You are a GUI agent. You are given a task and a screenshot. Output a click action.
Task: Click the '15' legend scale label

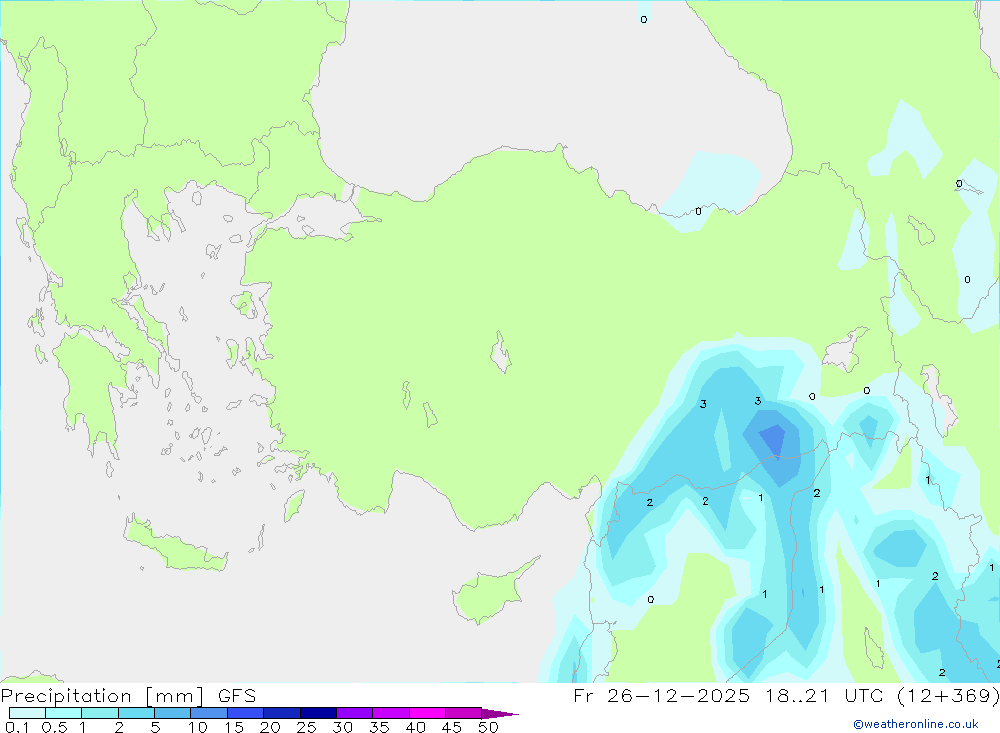pyautogui.click(x=234, y=727)
